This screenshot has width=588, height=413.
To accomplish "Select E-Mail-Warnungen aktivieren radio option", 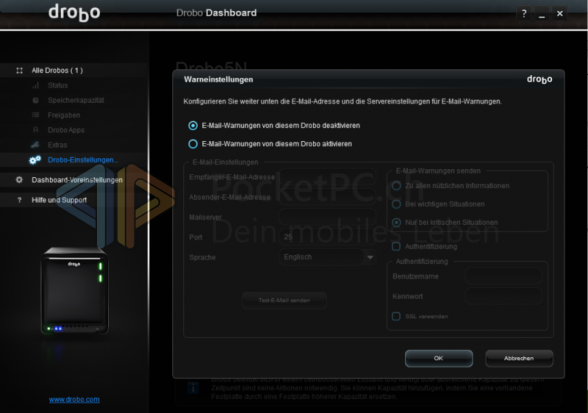I will pyautogui.click(x=193, y=144).
